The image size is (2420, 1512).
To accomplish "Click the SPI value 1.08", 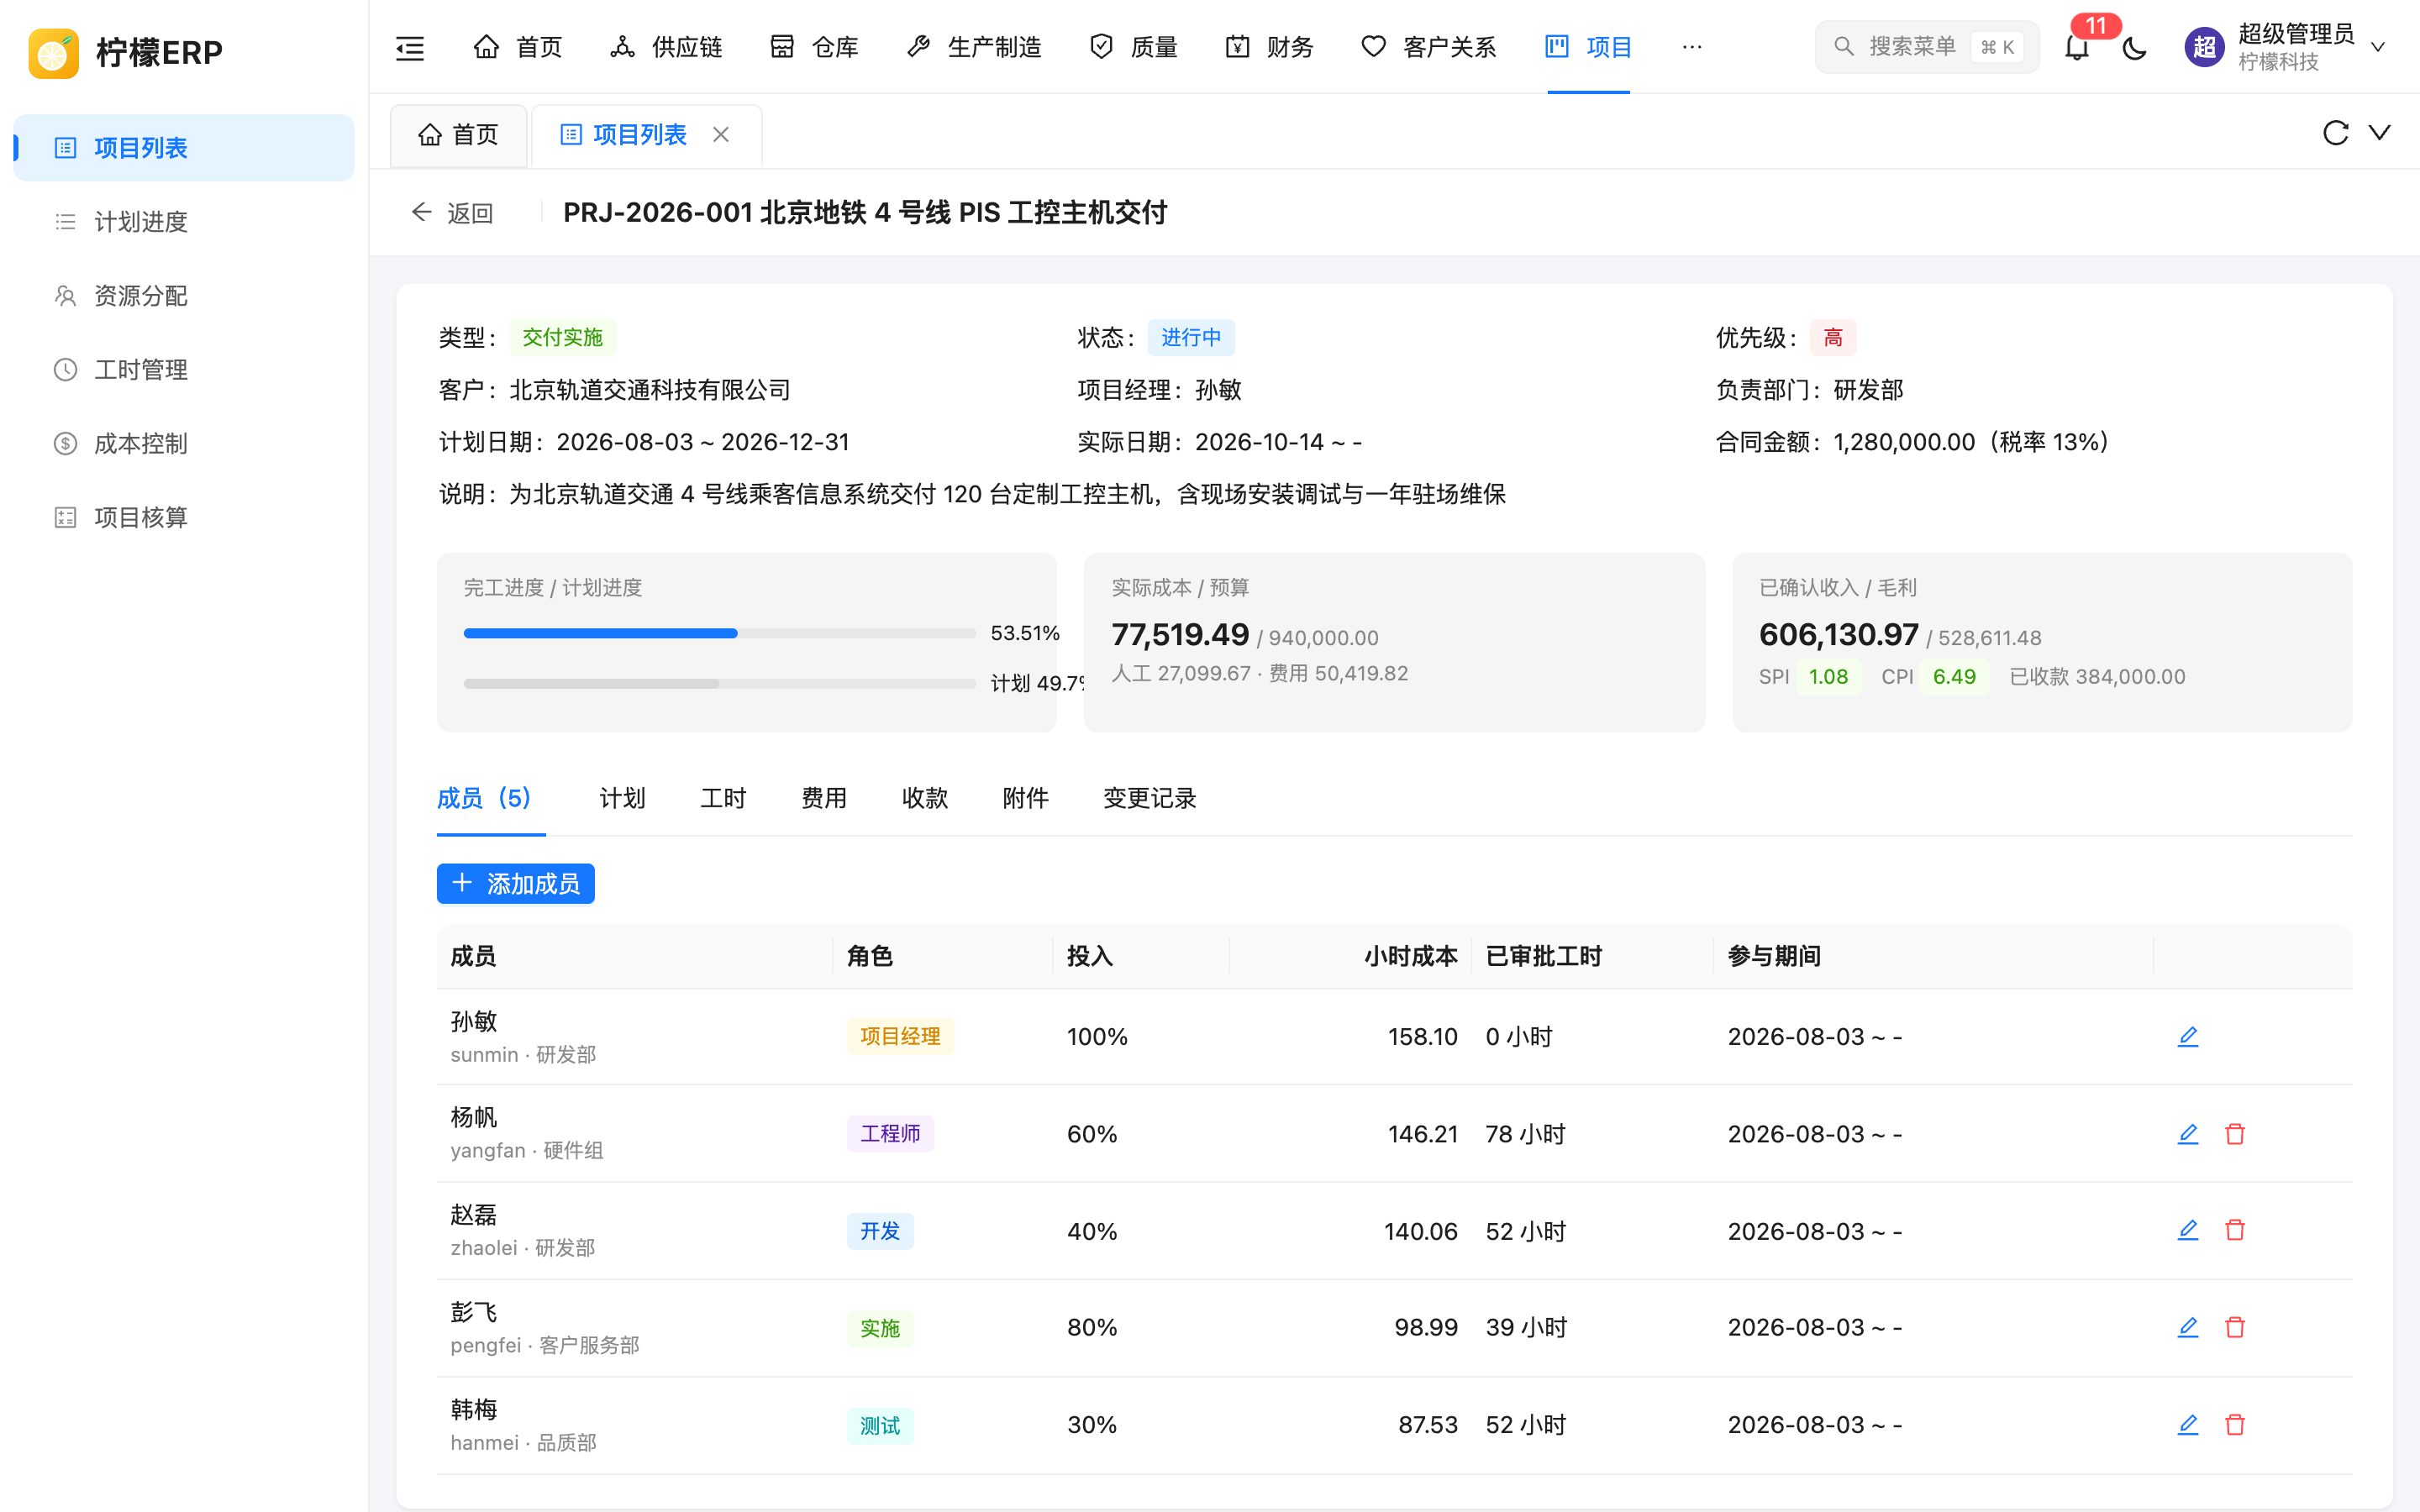I will 1828,677.
